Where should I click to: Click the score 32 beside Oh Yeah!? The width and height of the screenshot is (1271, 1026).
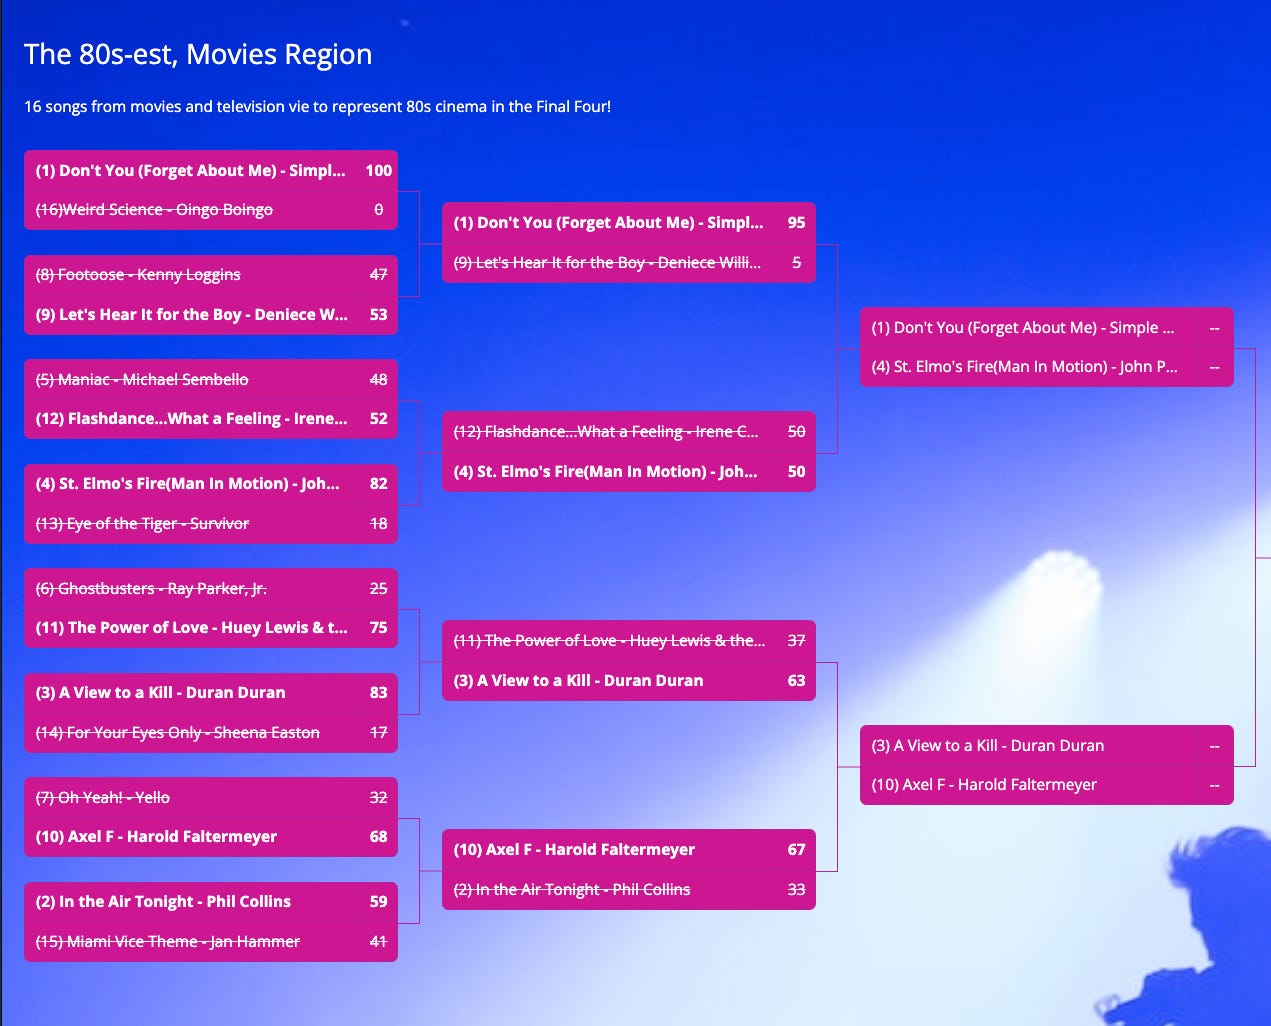tap(379, 797)
